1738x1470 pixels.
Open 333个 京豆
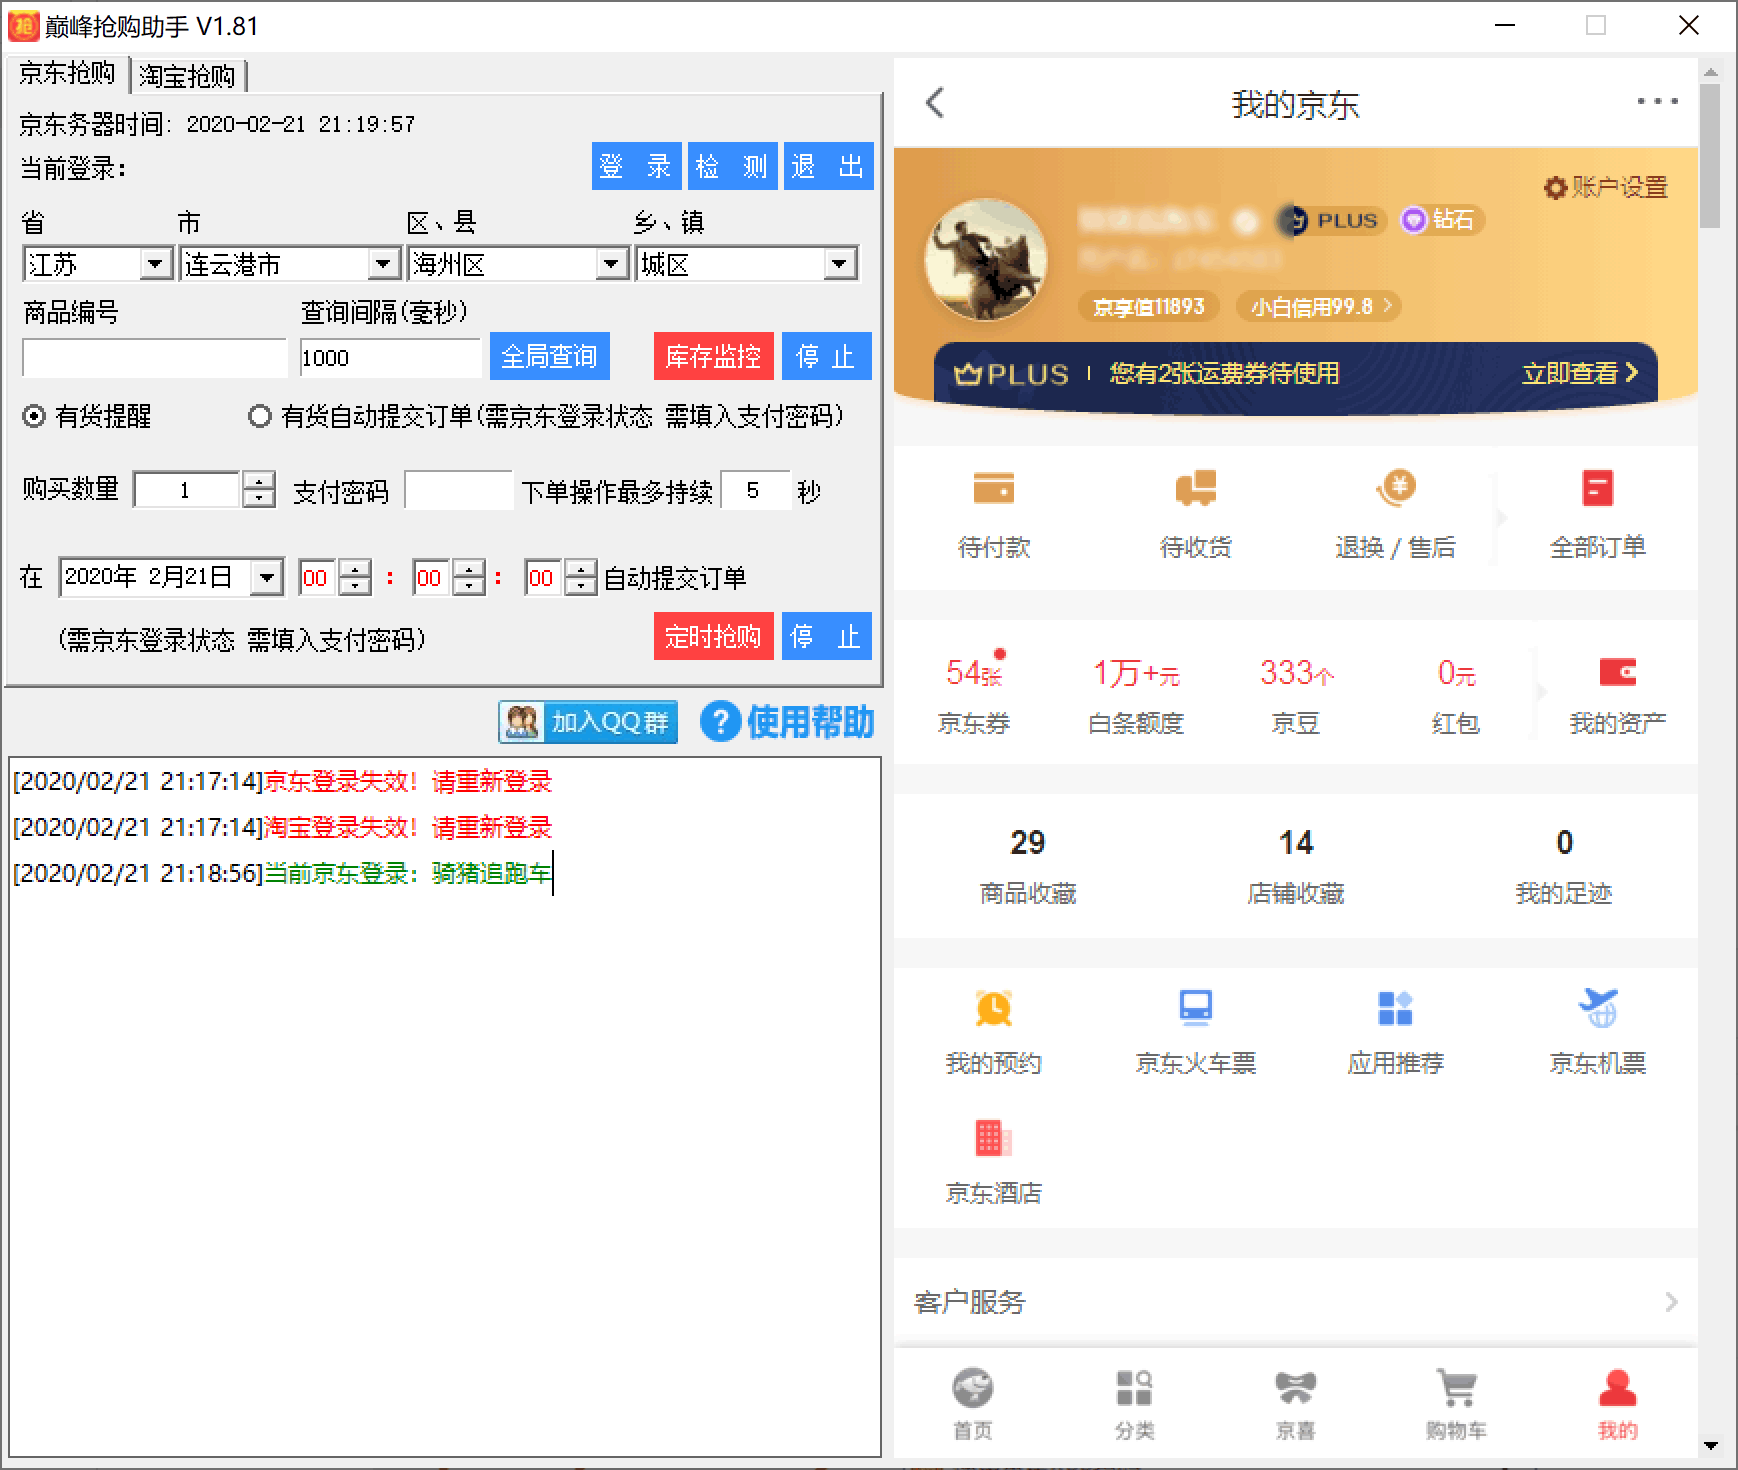click(1295, 695)
